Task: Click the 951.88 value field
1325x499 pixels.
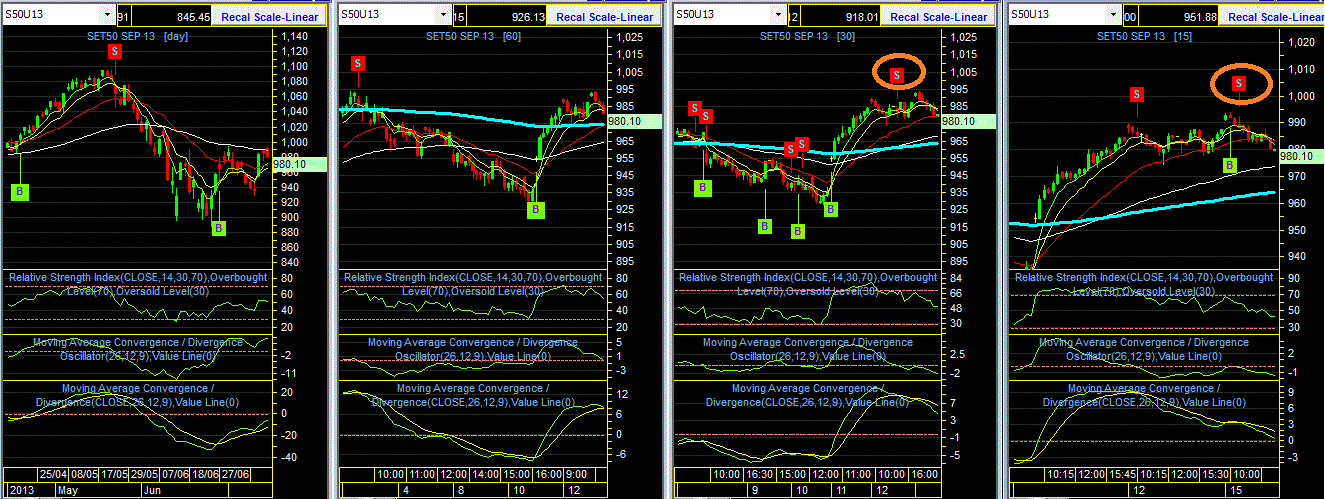Action: (x=1178, y=17)
